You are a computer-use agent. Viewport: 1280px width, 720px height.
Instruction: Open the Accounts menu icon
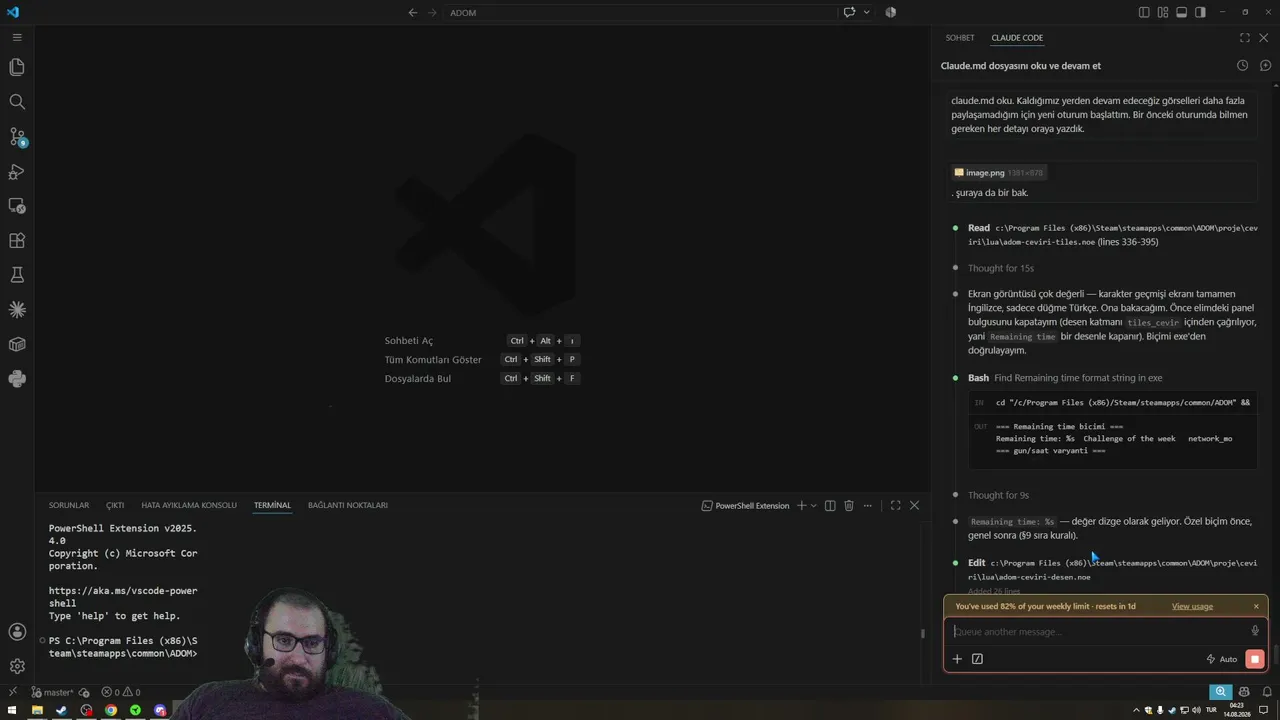click(17, 632)
